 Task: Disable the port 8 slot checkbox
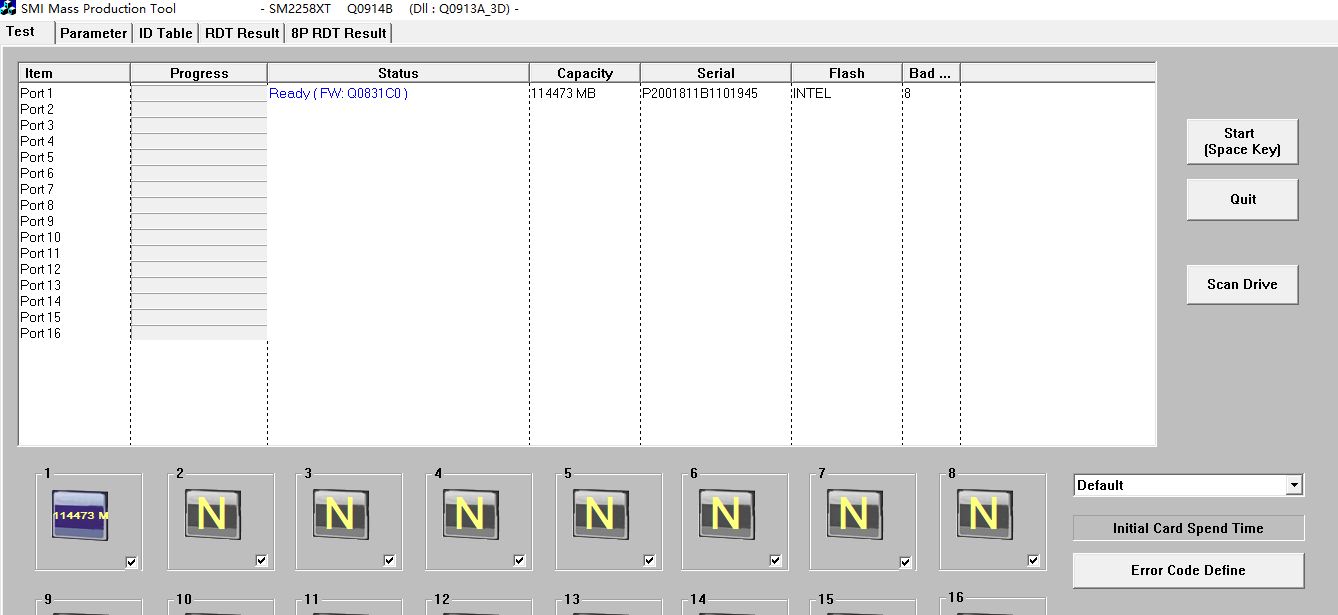[x=1034, y=561]
